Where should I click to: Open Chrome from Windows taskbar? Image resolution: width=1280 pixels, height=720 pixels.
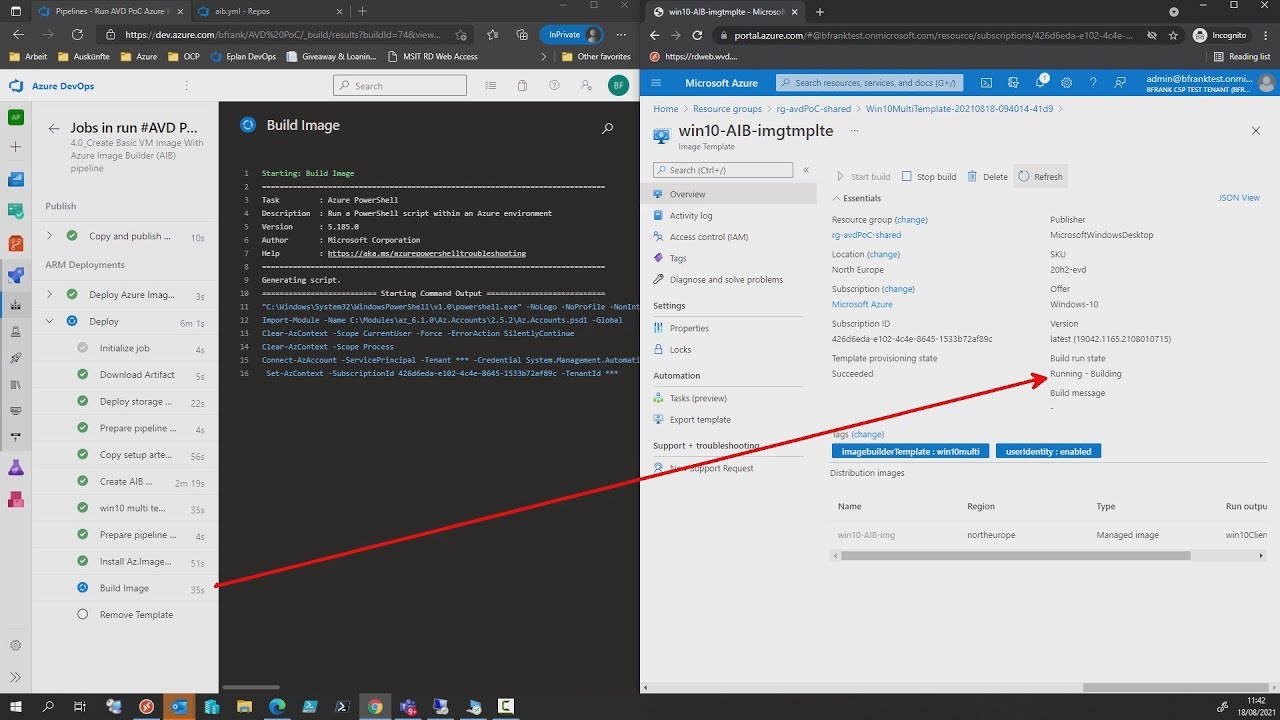375,706
